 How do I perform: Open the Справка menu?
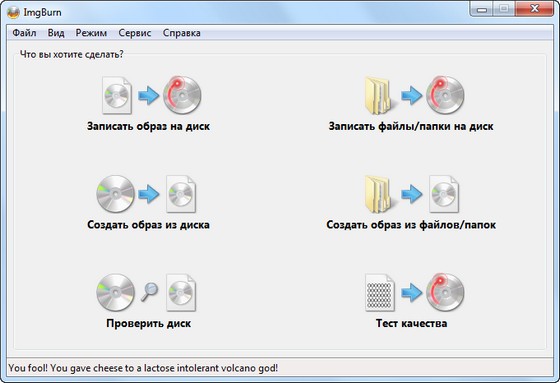coord(181,33)
